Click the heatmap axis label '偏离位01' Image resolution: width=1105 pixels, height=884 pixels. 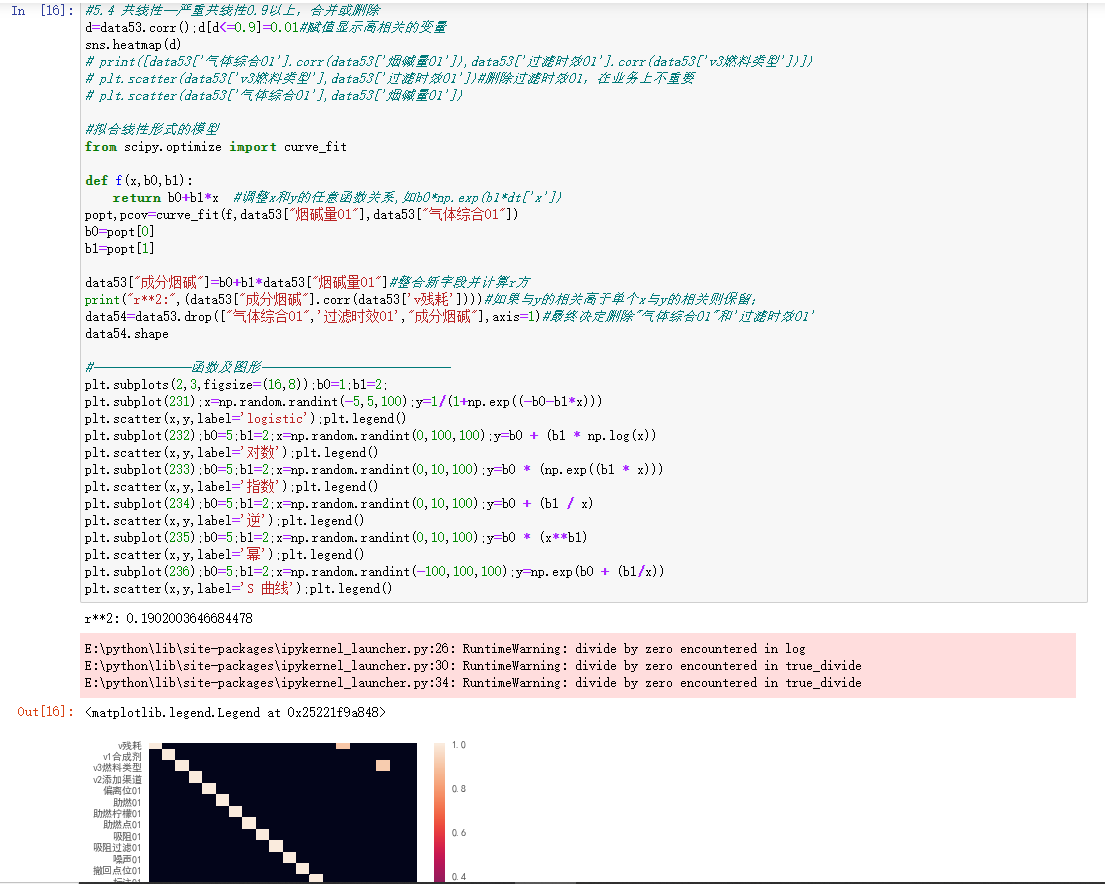click(x=123, y=790)
